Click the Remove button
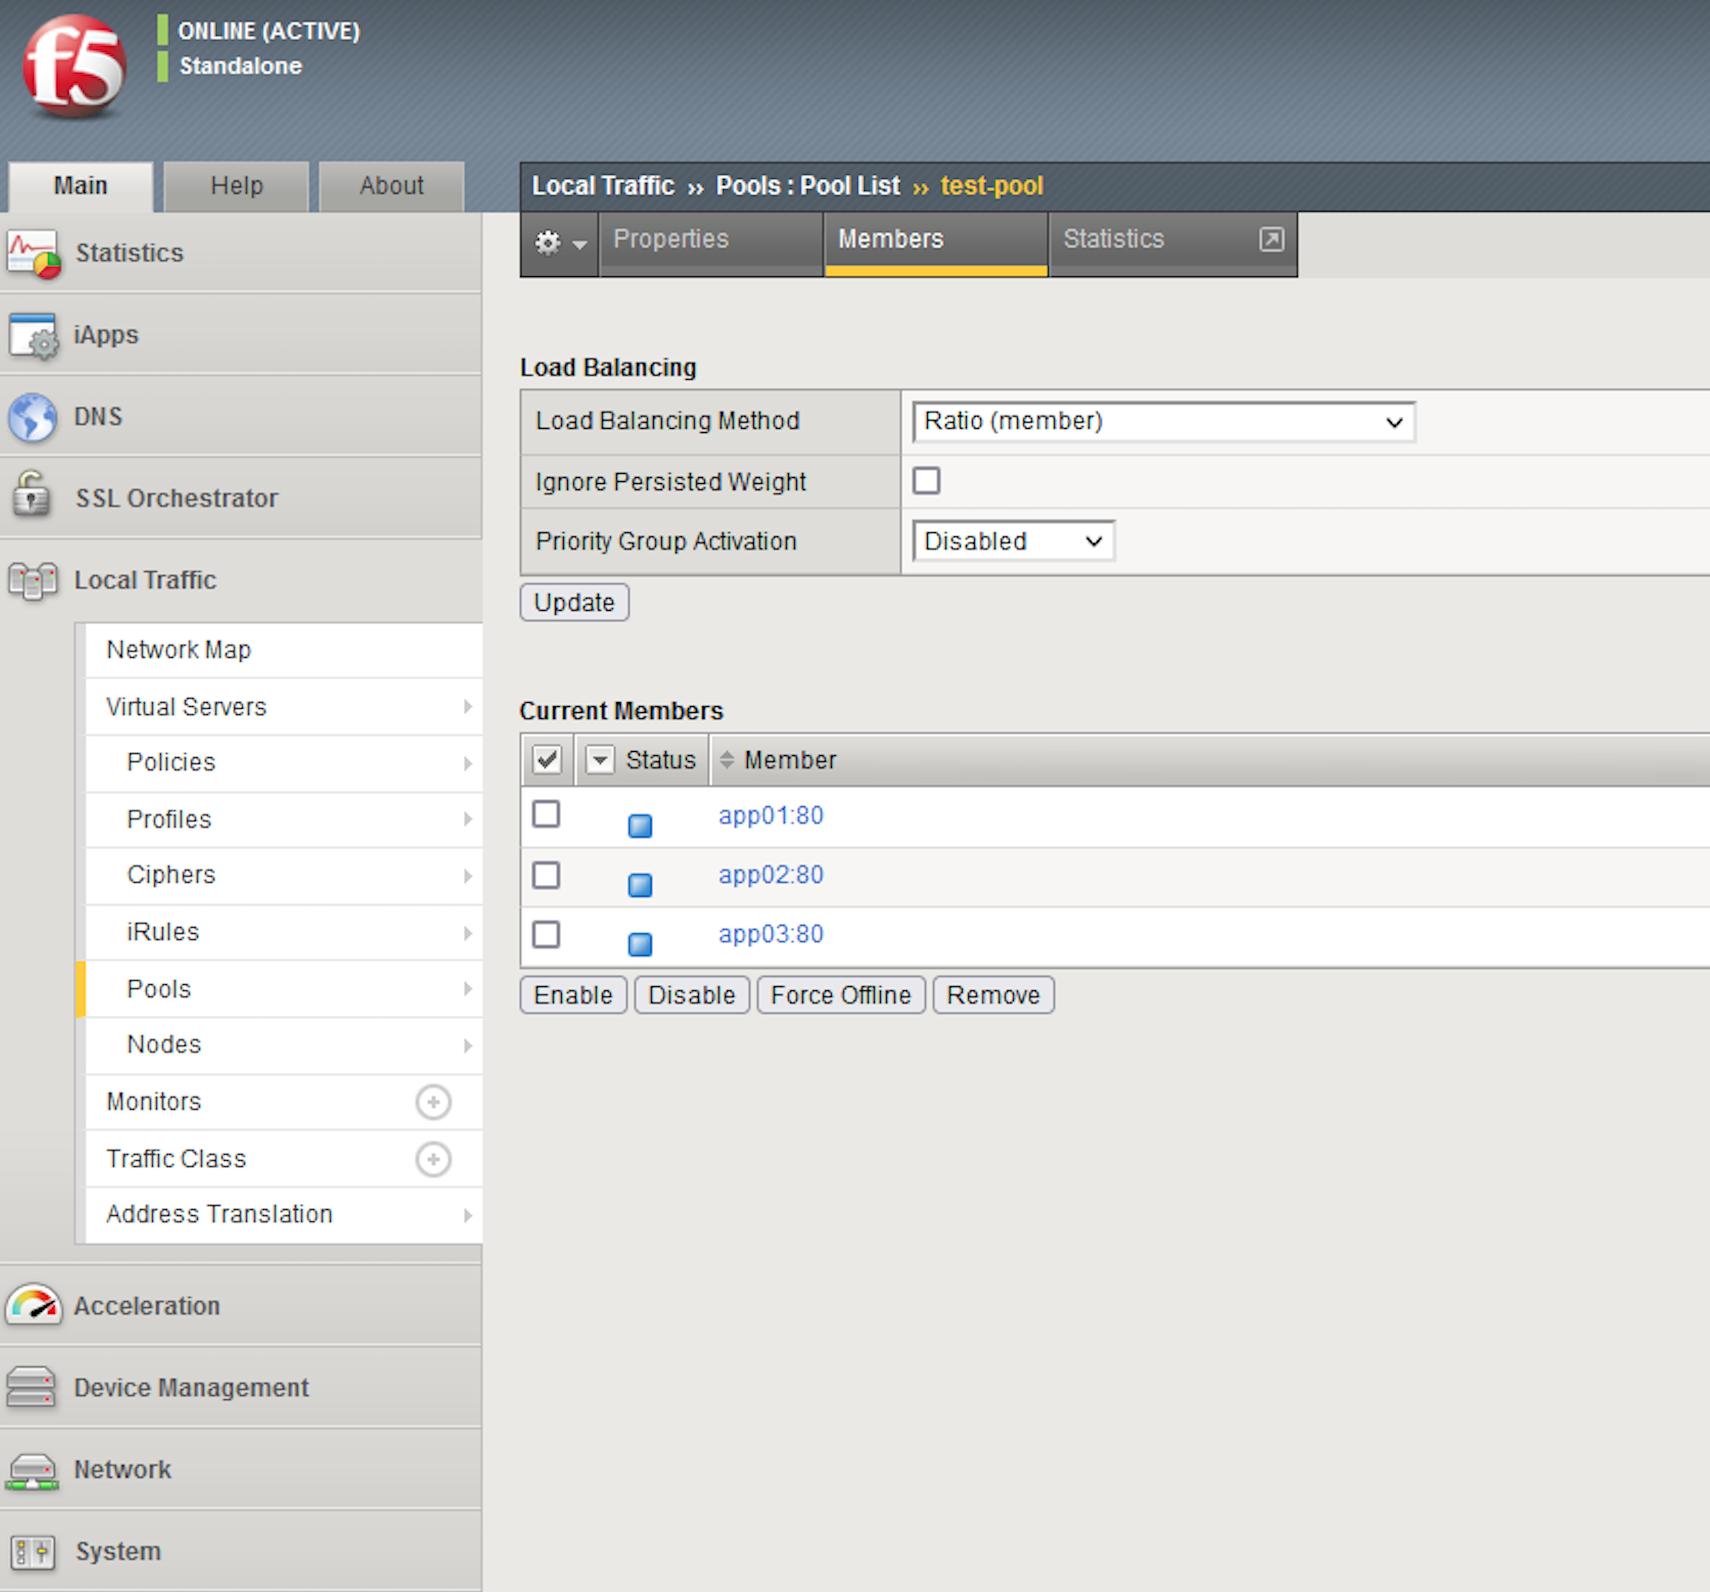 tap(994, 995)
